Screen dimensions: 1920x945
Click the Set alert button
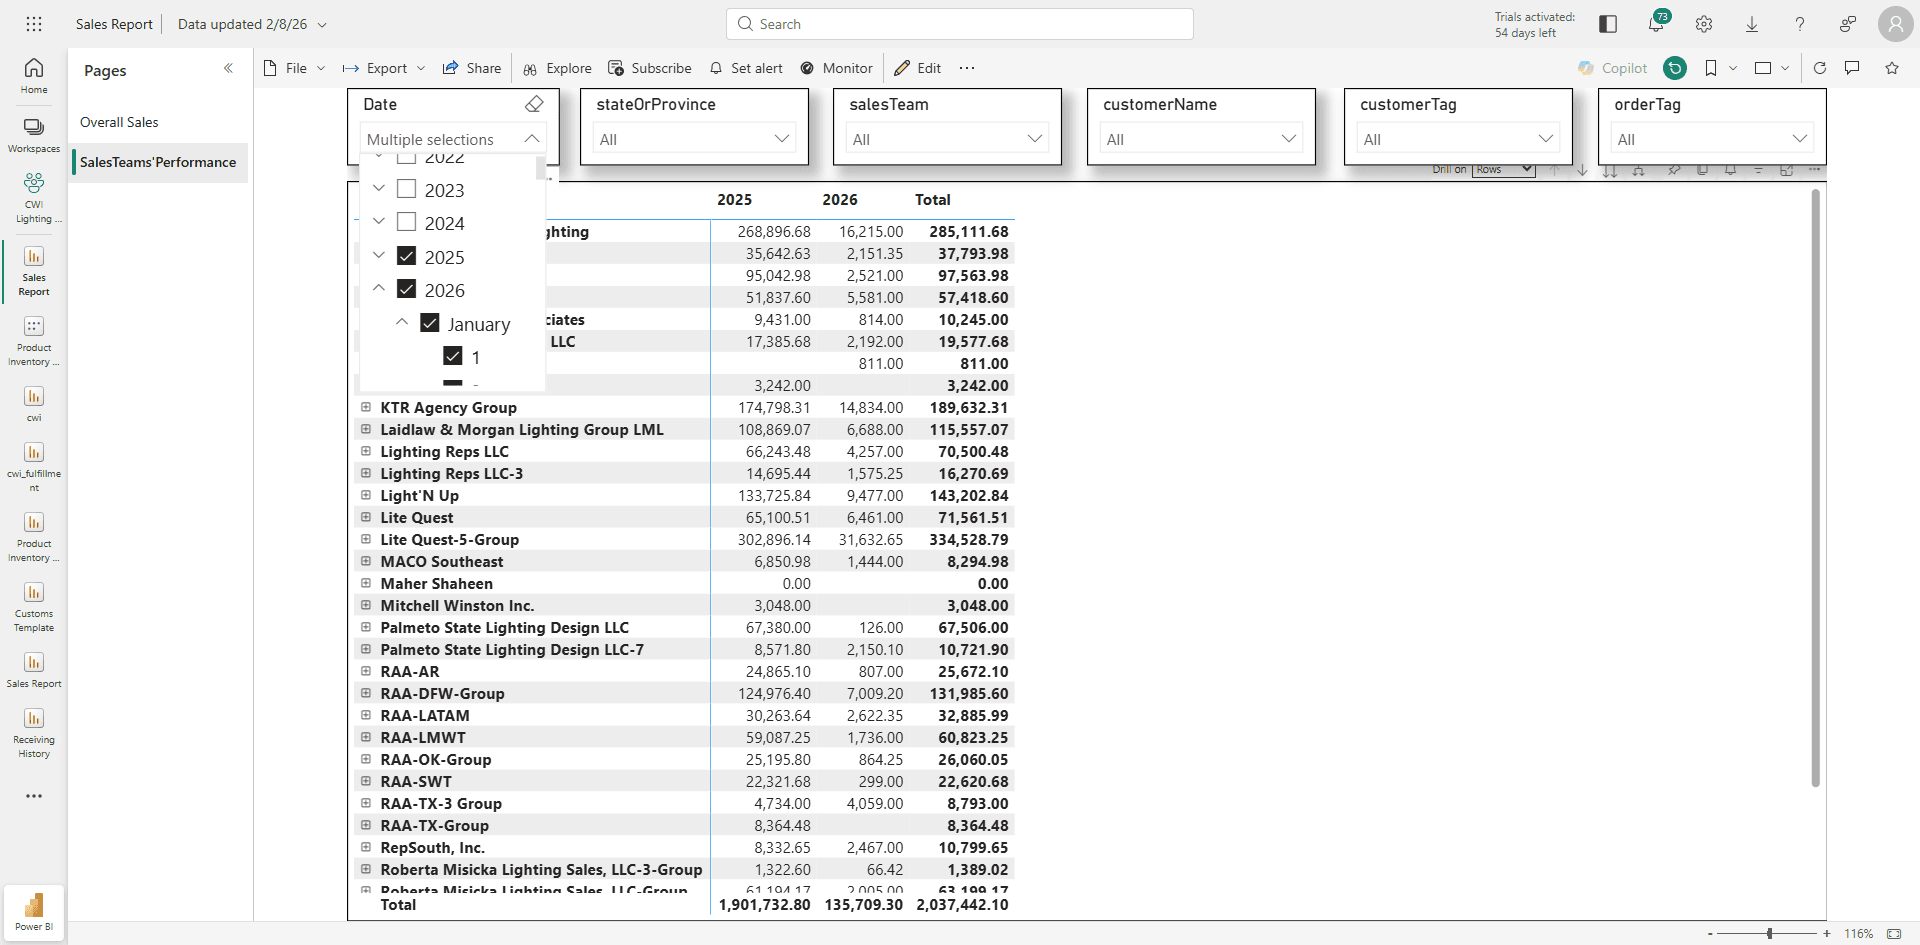pos(746,68)
